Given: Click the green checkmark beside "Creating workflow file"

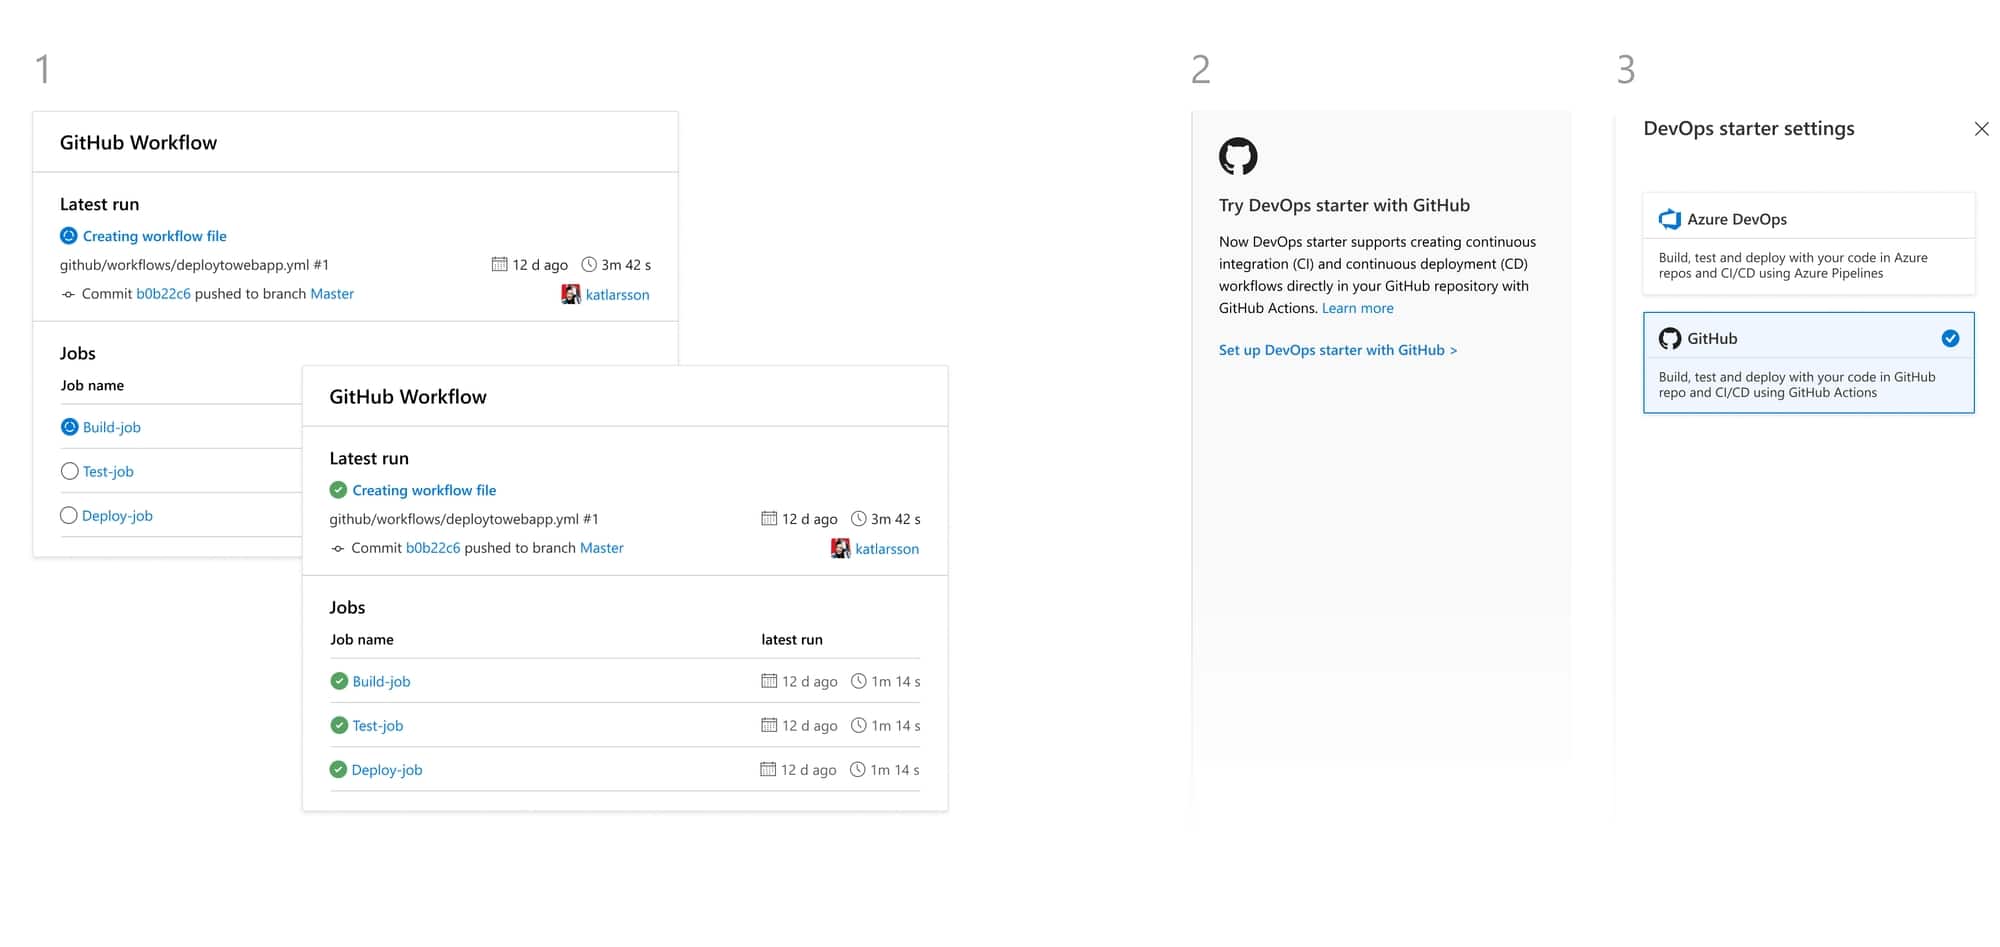Looking at the screenshot, I should click(x=339, y=490).
